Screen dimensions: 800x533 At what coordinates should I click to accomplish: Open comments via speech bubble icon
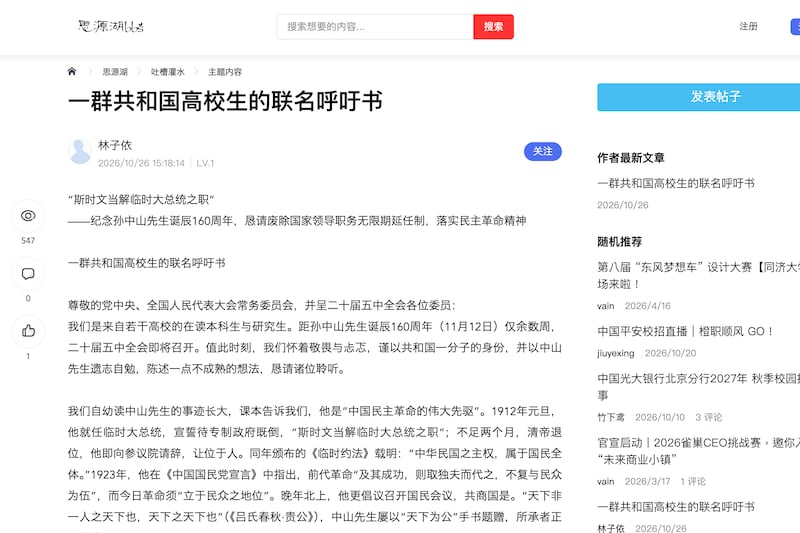tap(28, 274)
